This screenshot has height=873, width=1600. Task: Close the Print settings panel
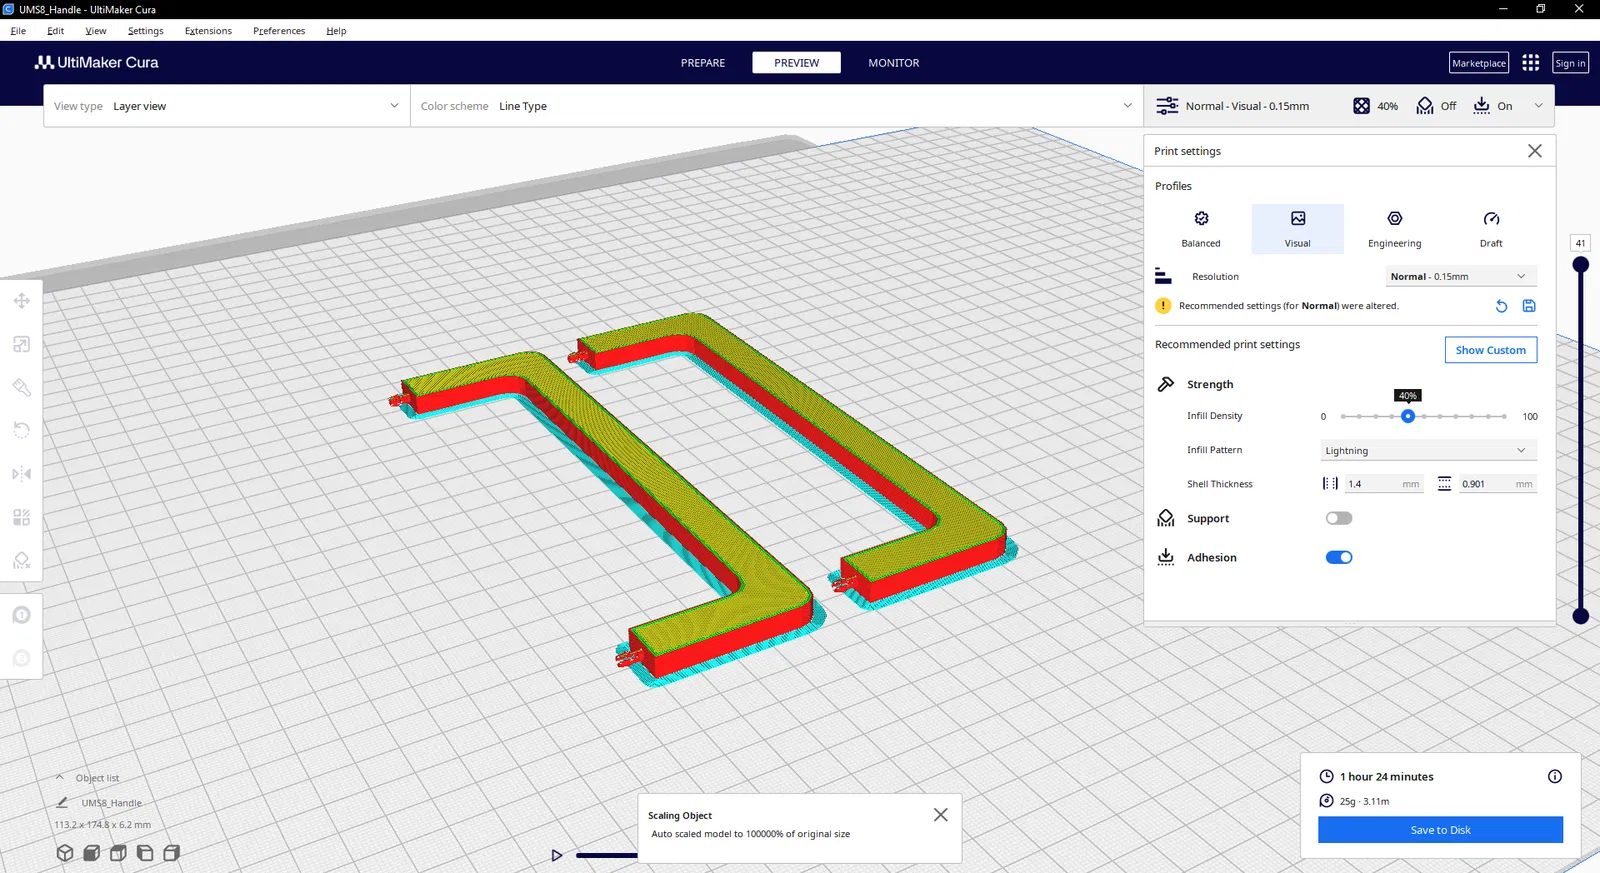coord(1535,151)
